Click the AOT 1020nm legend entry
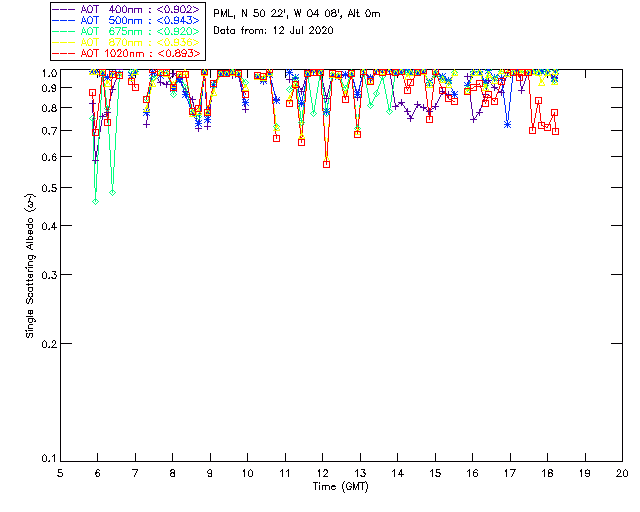 (127, 53)
